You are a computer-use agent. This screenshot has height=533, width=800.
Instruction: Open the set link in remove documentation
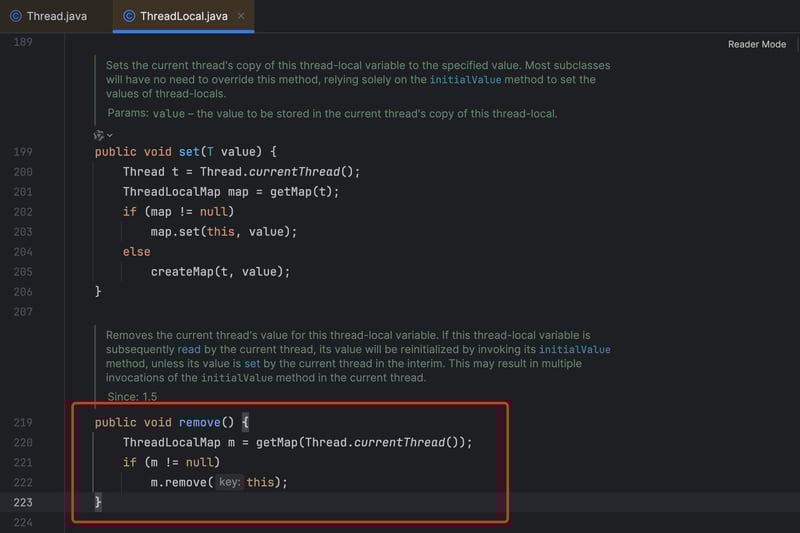[252, 364]
